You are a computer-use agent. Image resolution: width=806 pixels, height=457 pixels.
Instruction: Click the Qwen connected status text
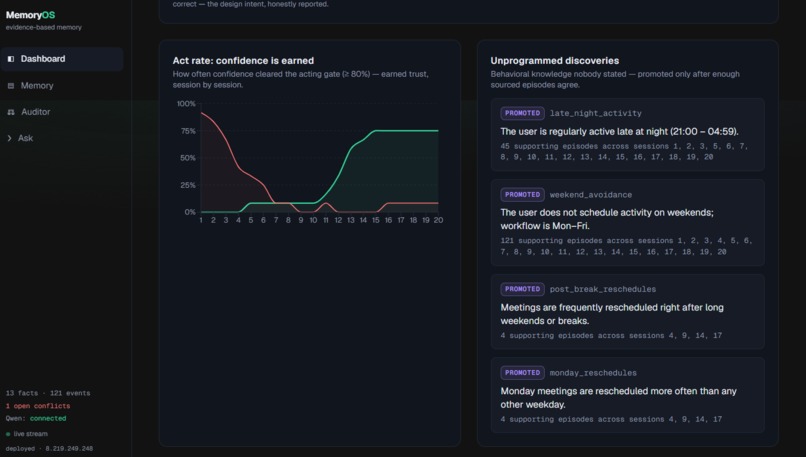(36, 418)
